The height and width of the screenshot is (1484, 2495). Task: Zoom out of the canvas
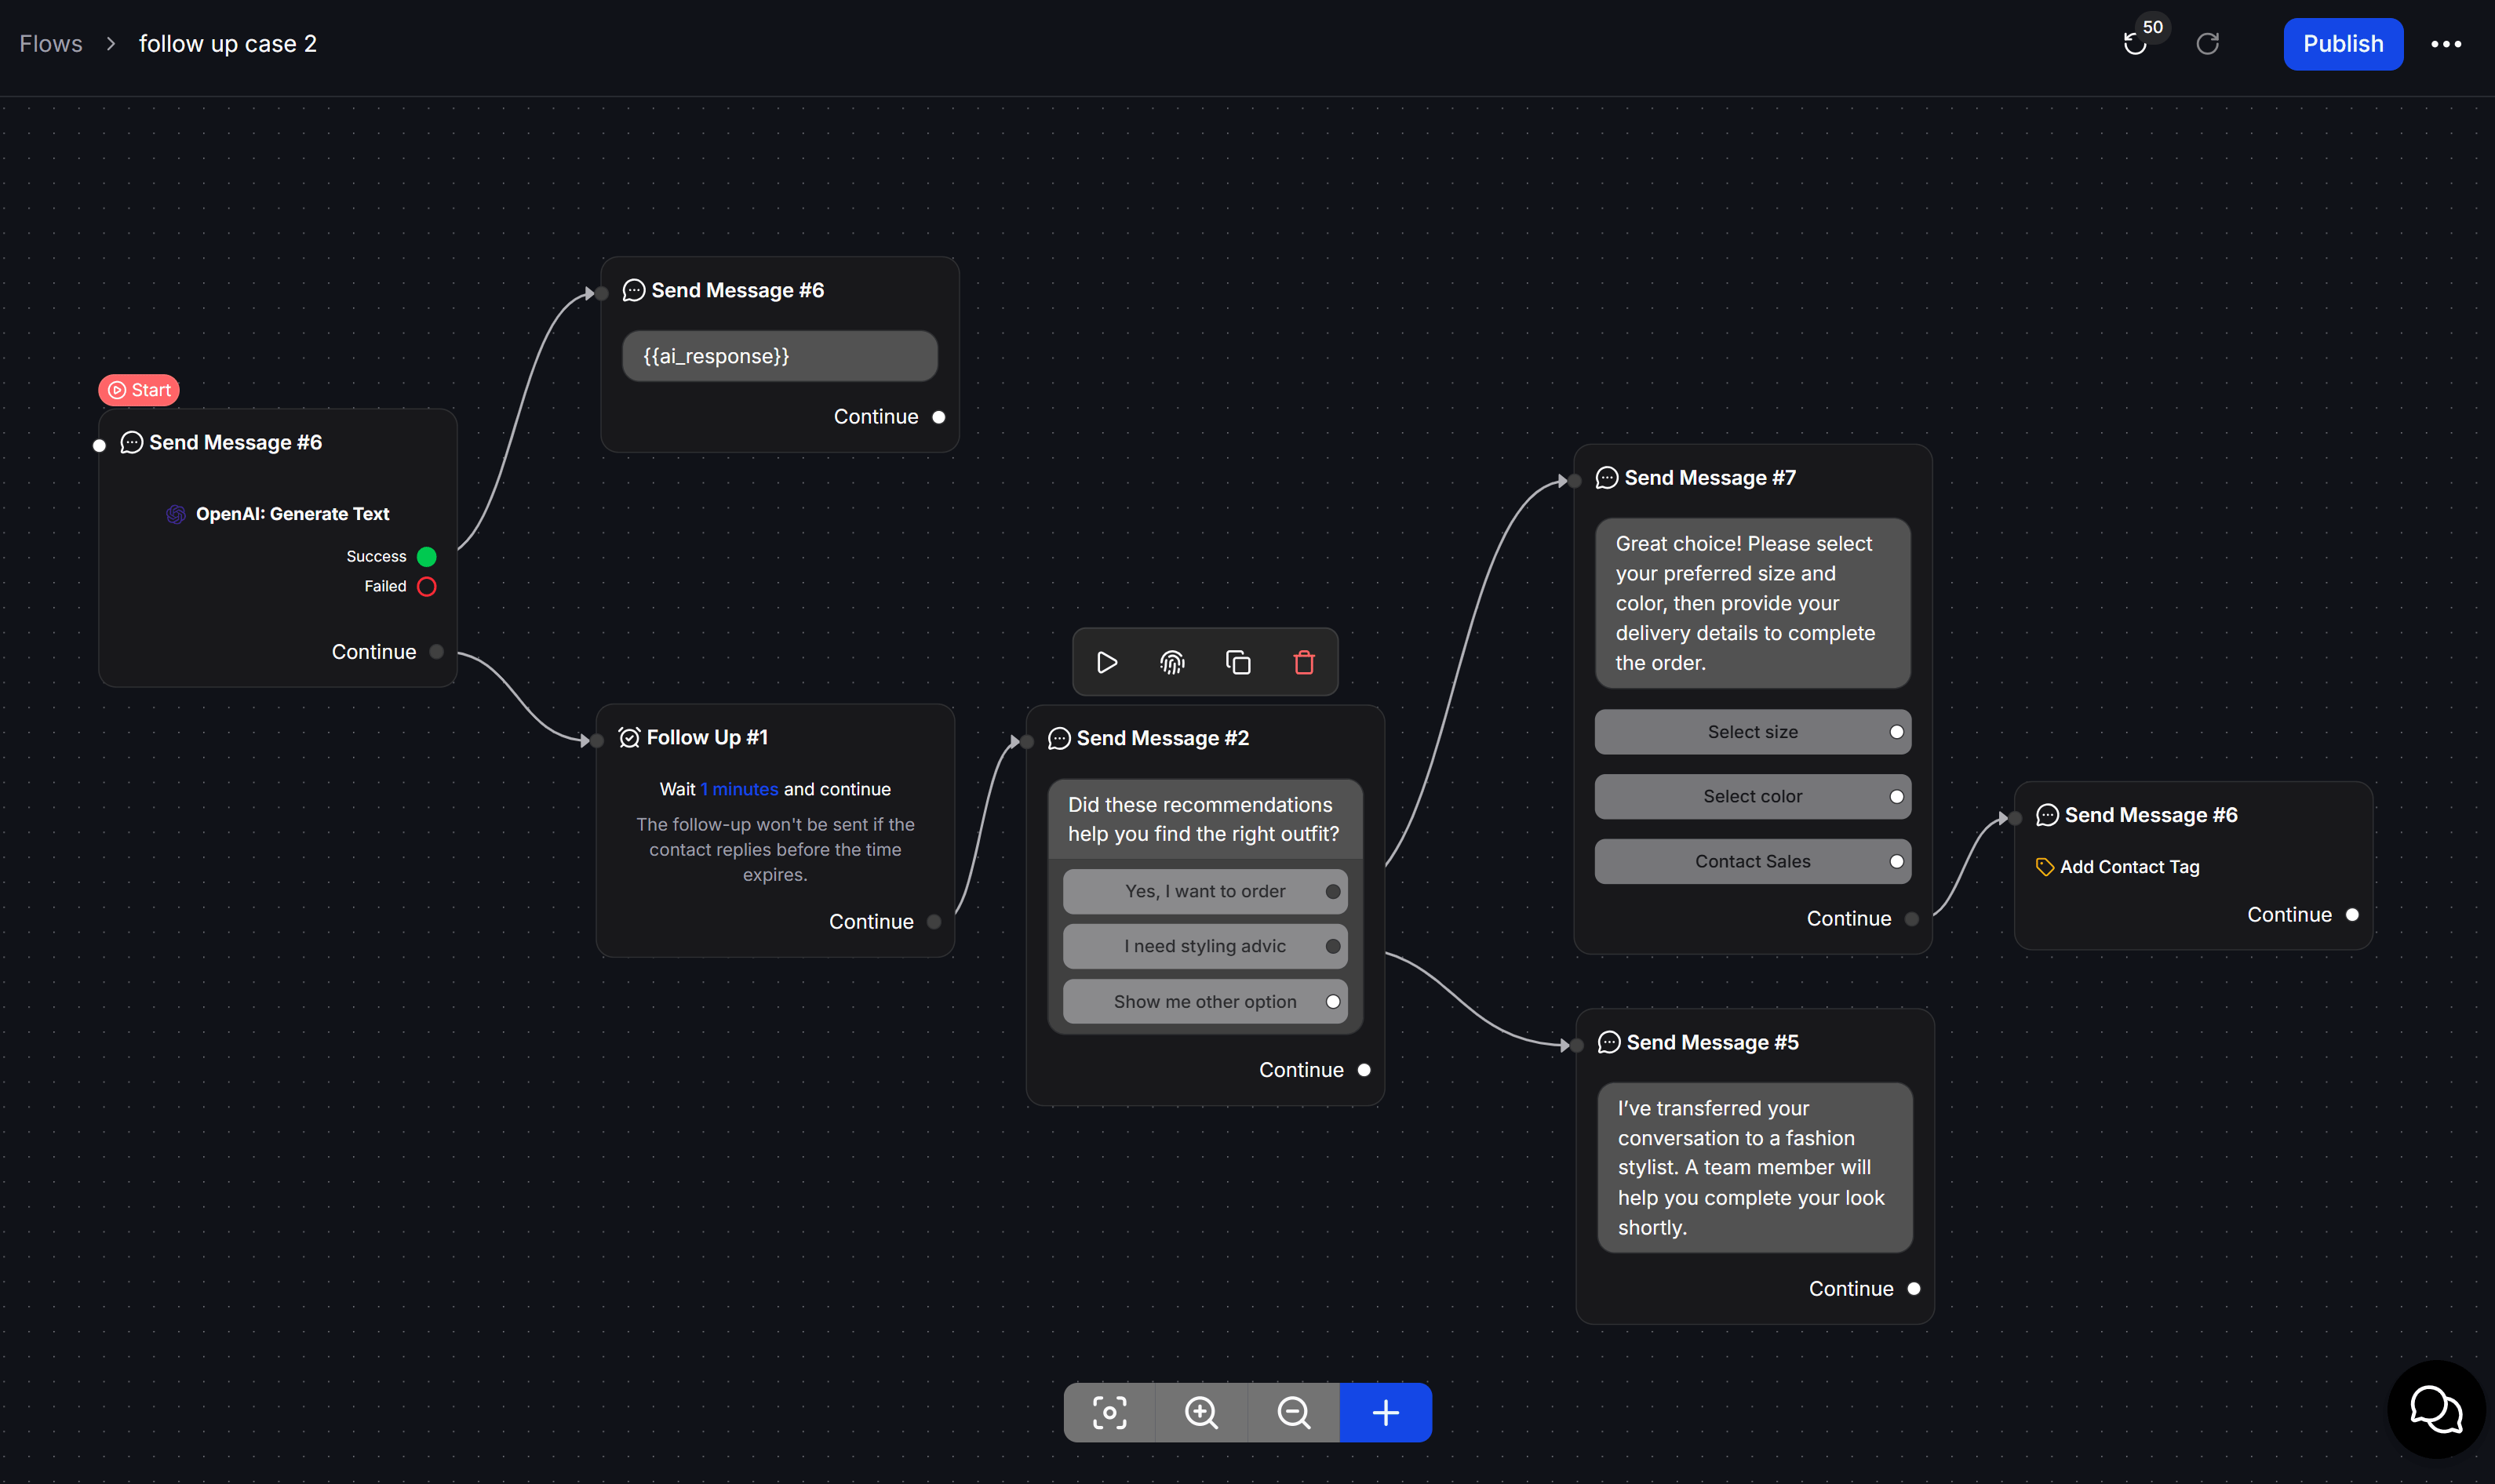(1293, 1412)
